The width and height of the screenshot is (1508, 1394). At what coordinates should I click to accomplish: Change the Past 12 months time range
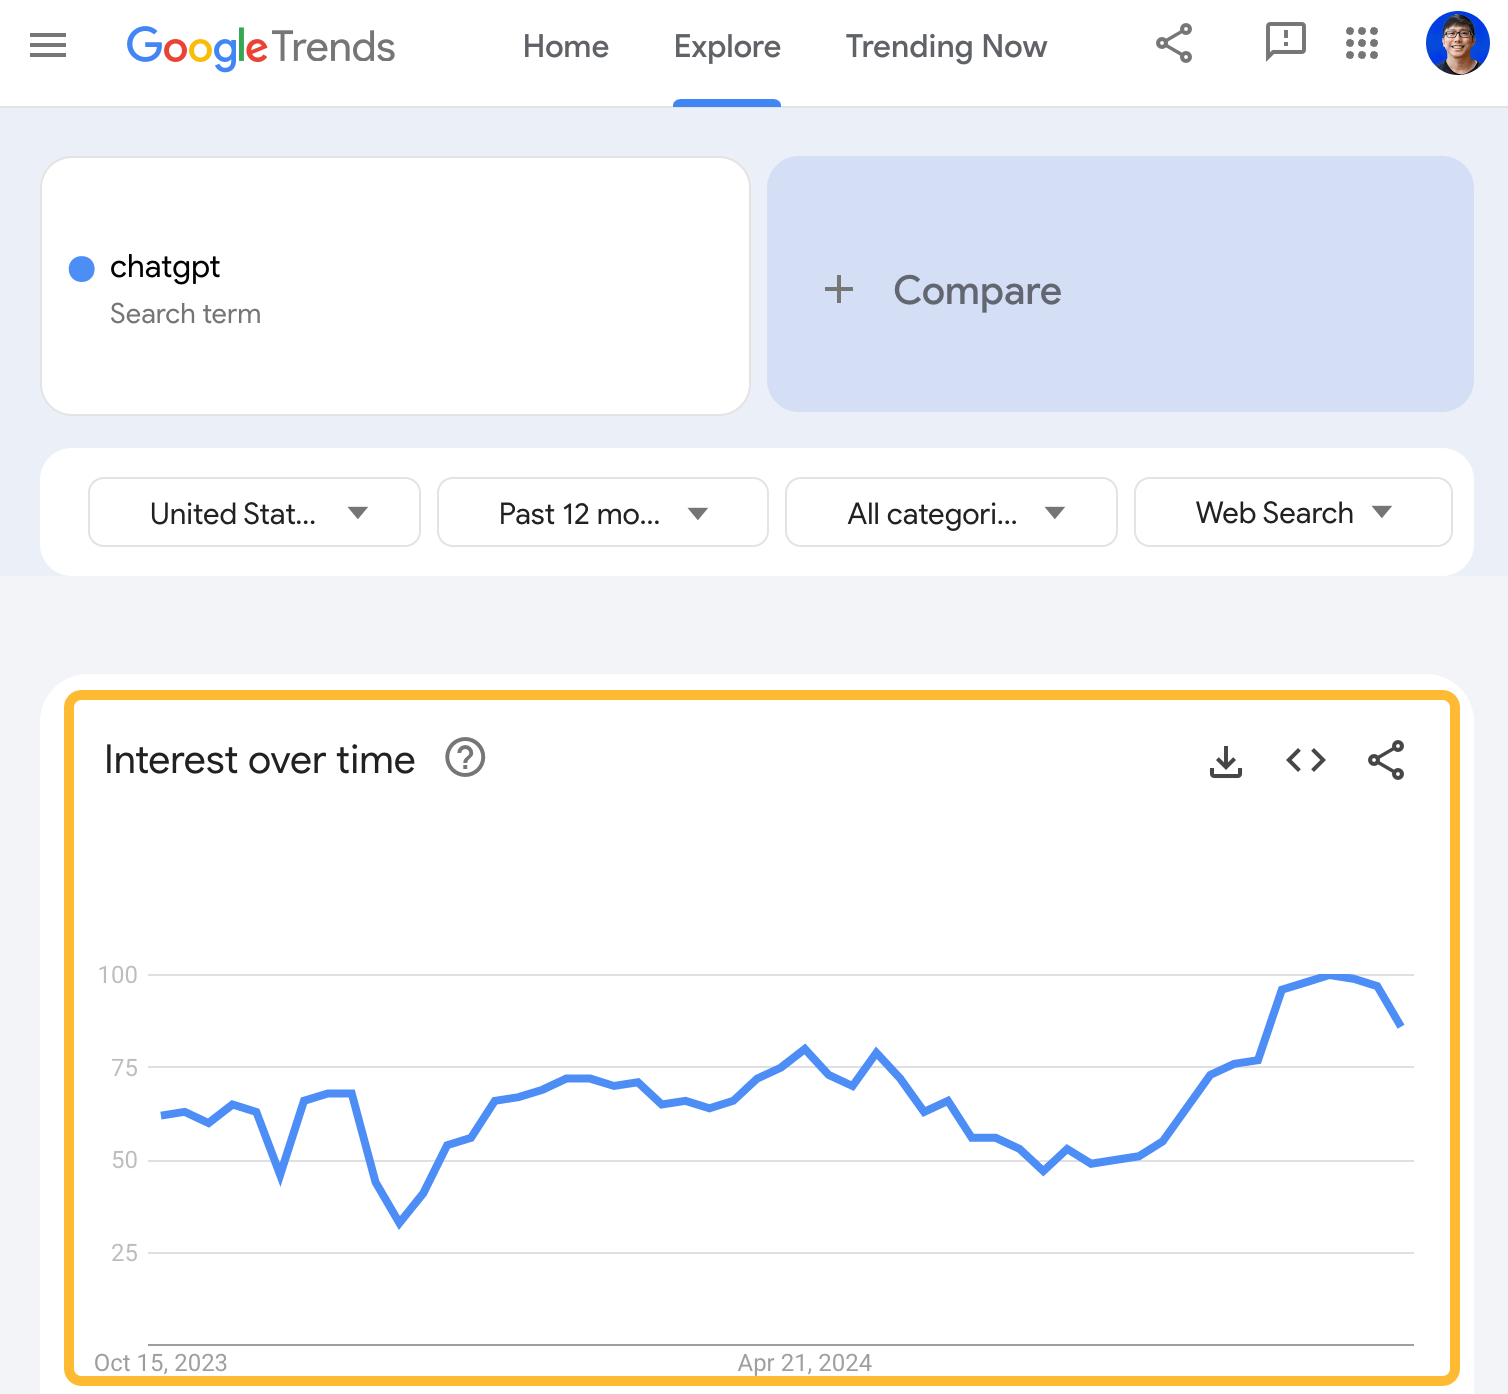(x=601, y=512)
